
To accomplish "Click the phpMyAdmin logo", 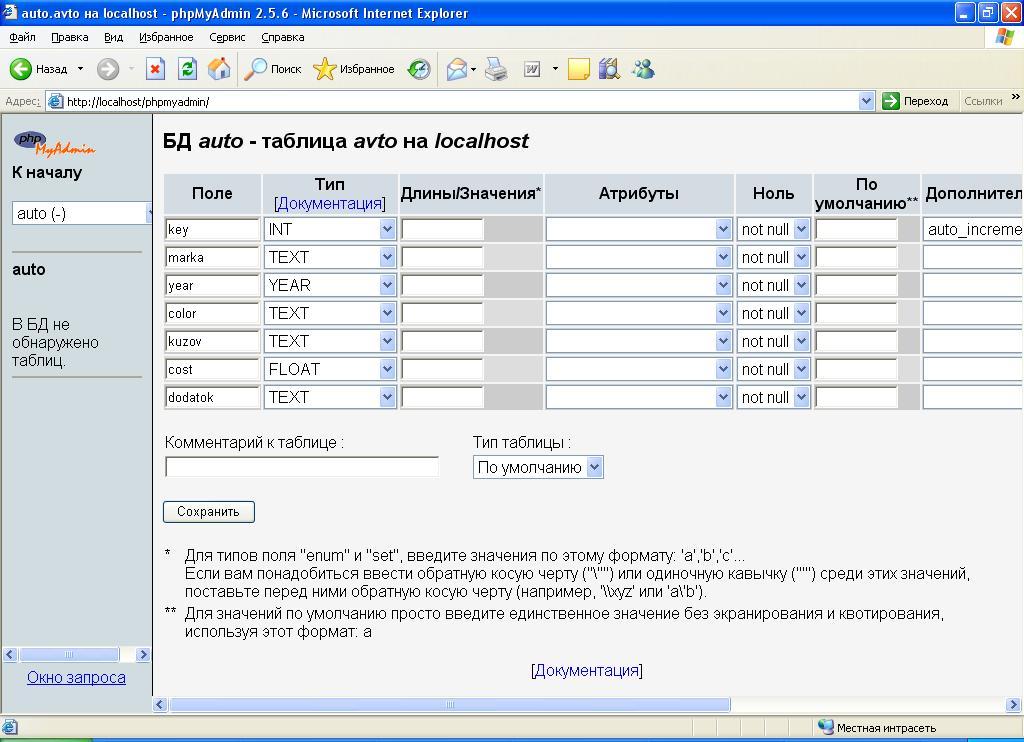I will tap(55, 143).
